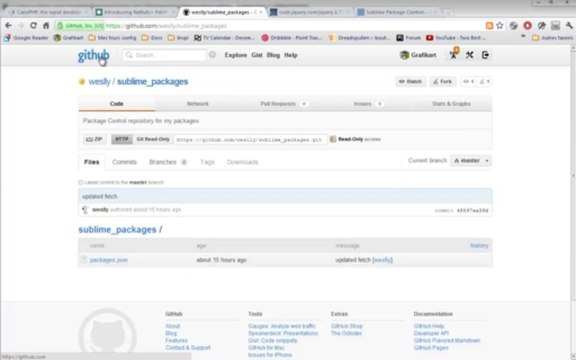Bookmark this page with the star icon
The height and width of the screenshot is (360, 576).
click(x=500, y=25)
